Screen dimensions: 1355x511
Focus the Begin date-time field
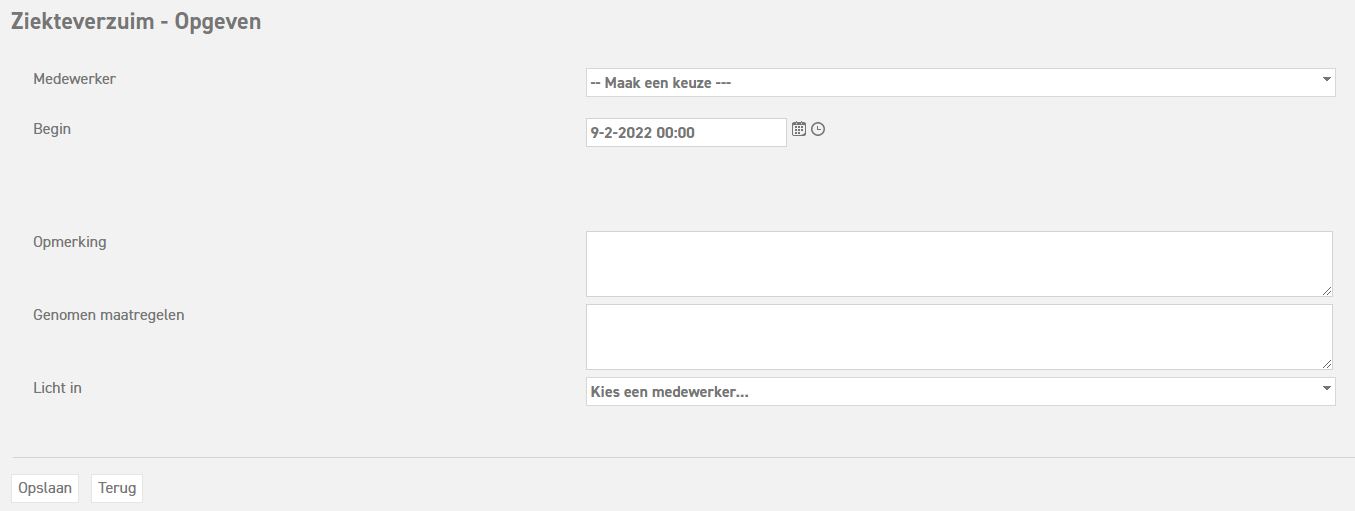click(x=685, y=132)
